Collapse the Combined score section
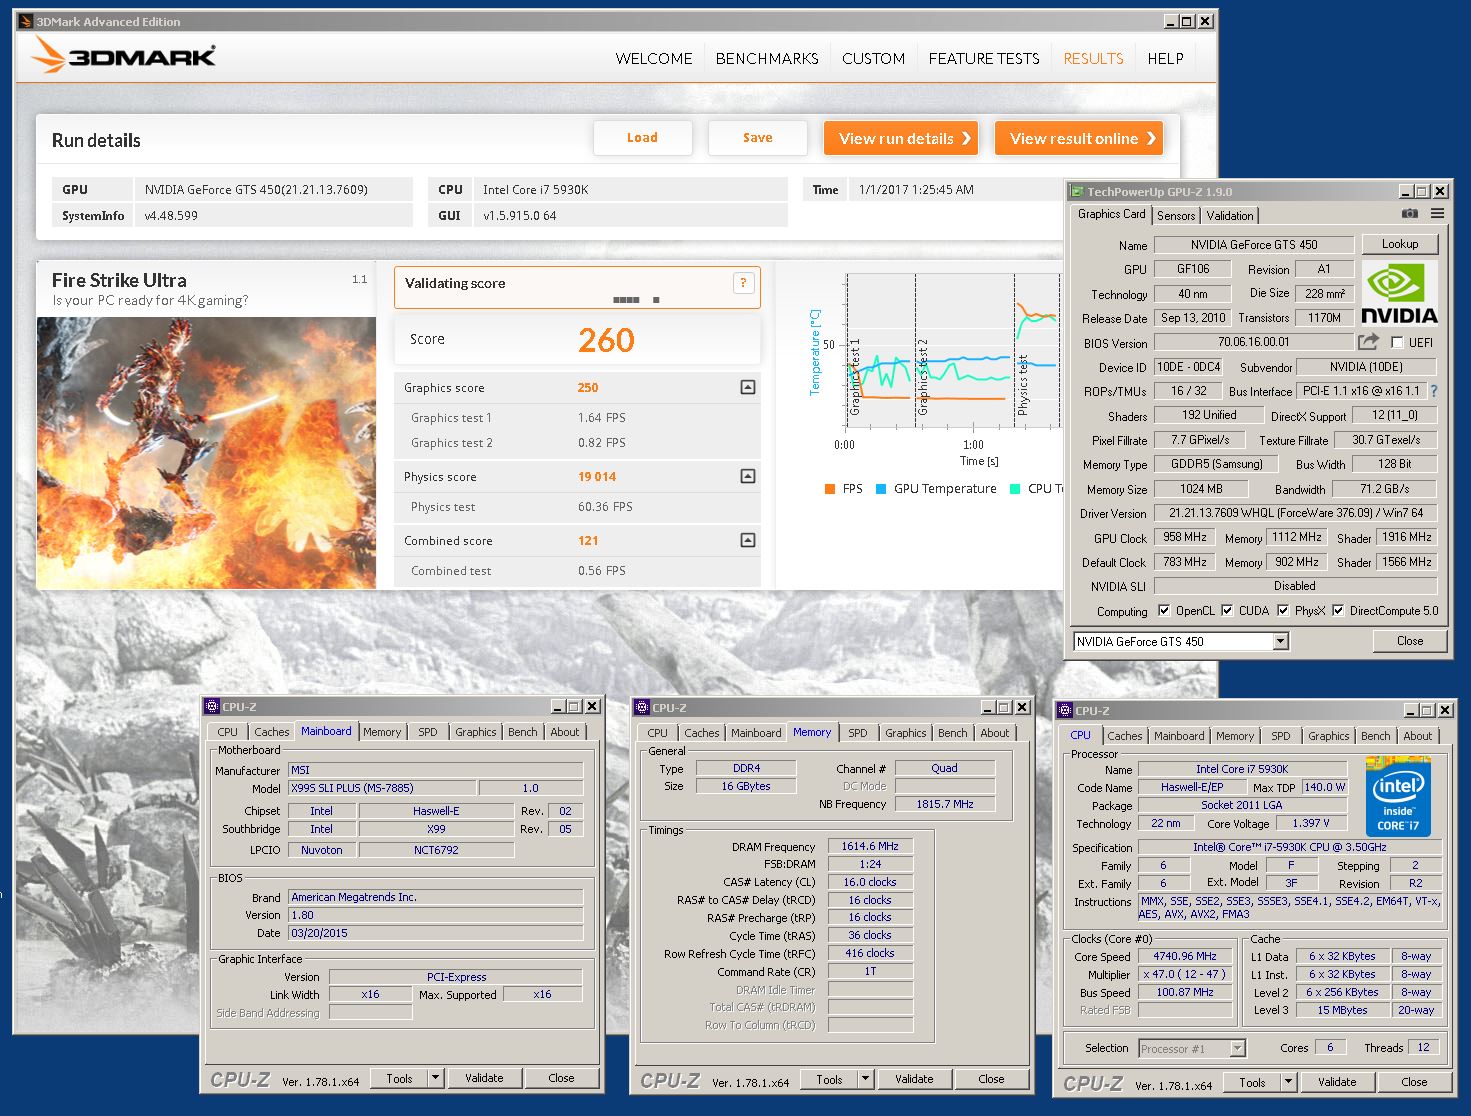The width and height of the screenshot is (1471, 1116). pos(747,540)
